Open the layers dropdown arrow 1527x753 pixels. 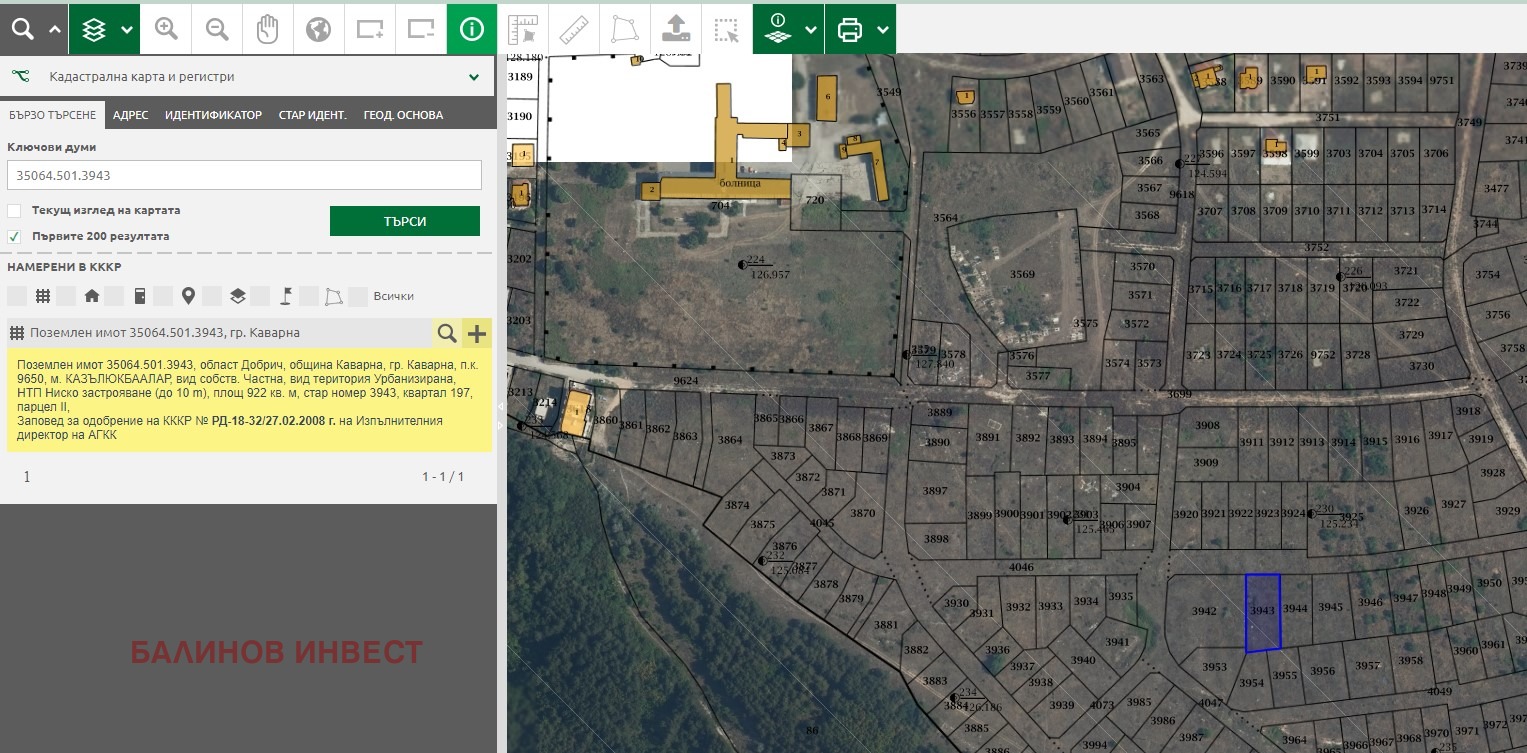(x=127, y=30)
